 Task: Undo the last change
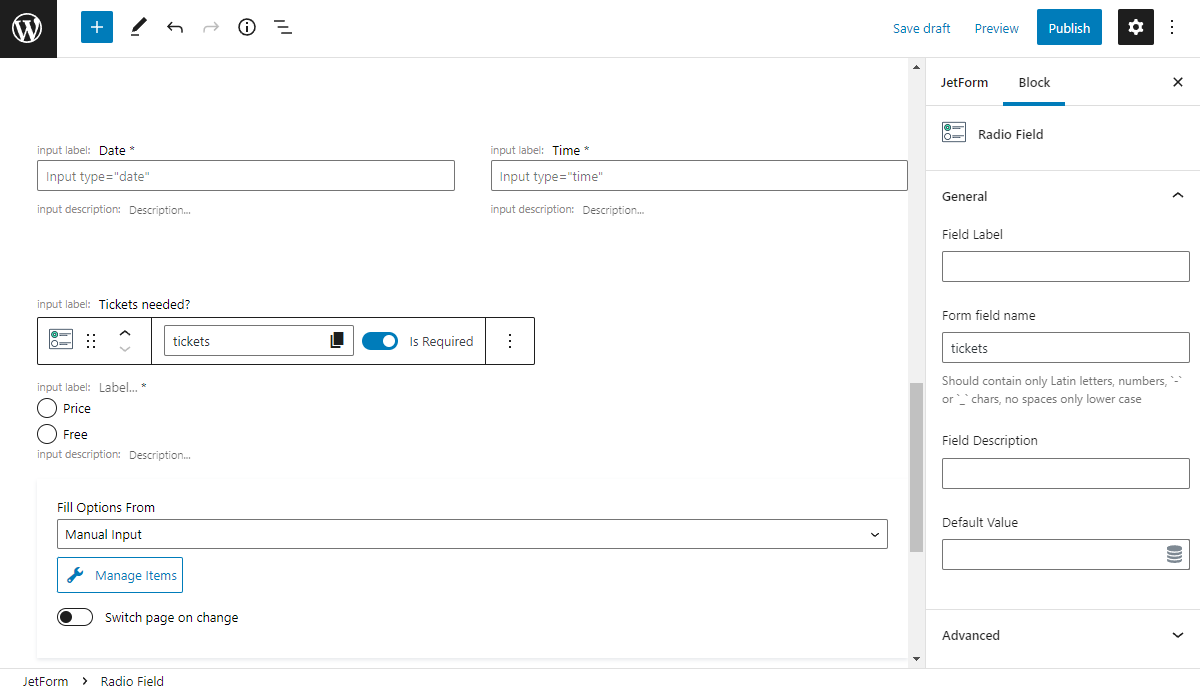(x=175, y=27)
